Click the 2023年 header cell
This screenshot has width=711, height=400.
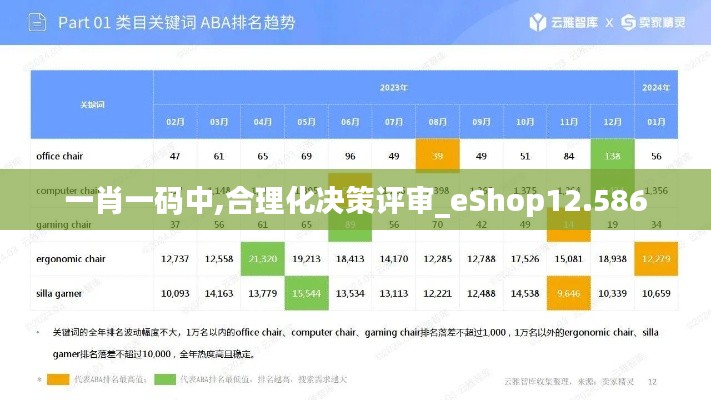pyautogui.click(x=394, y=88)
